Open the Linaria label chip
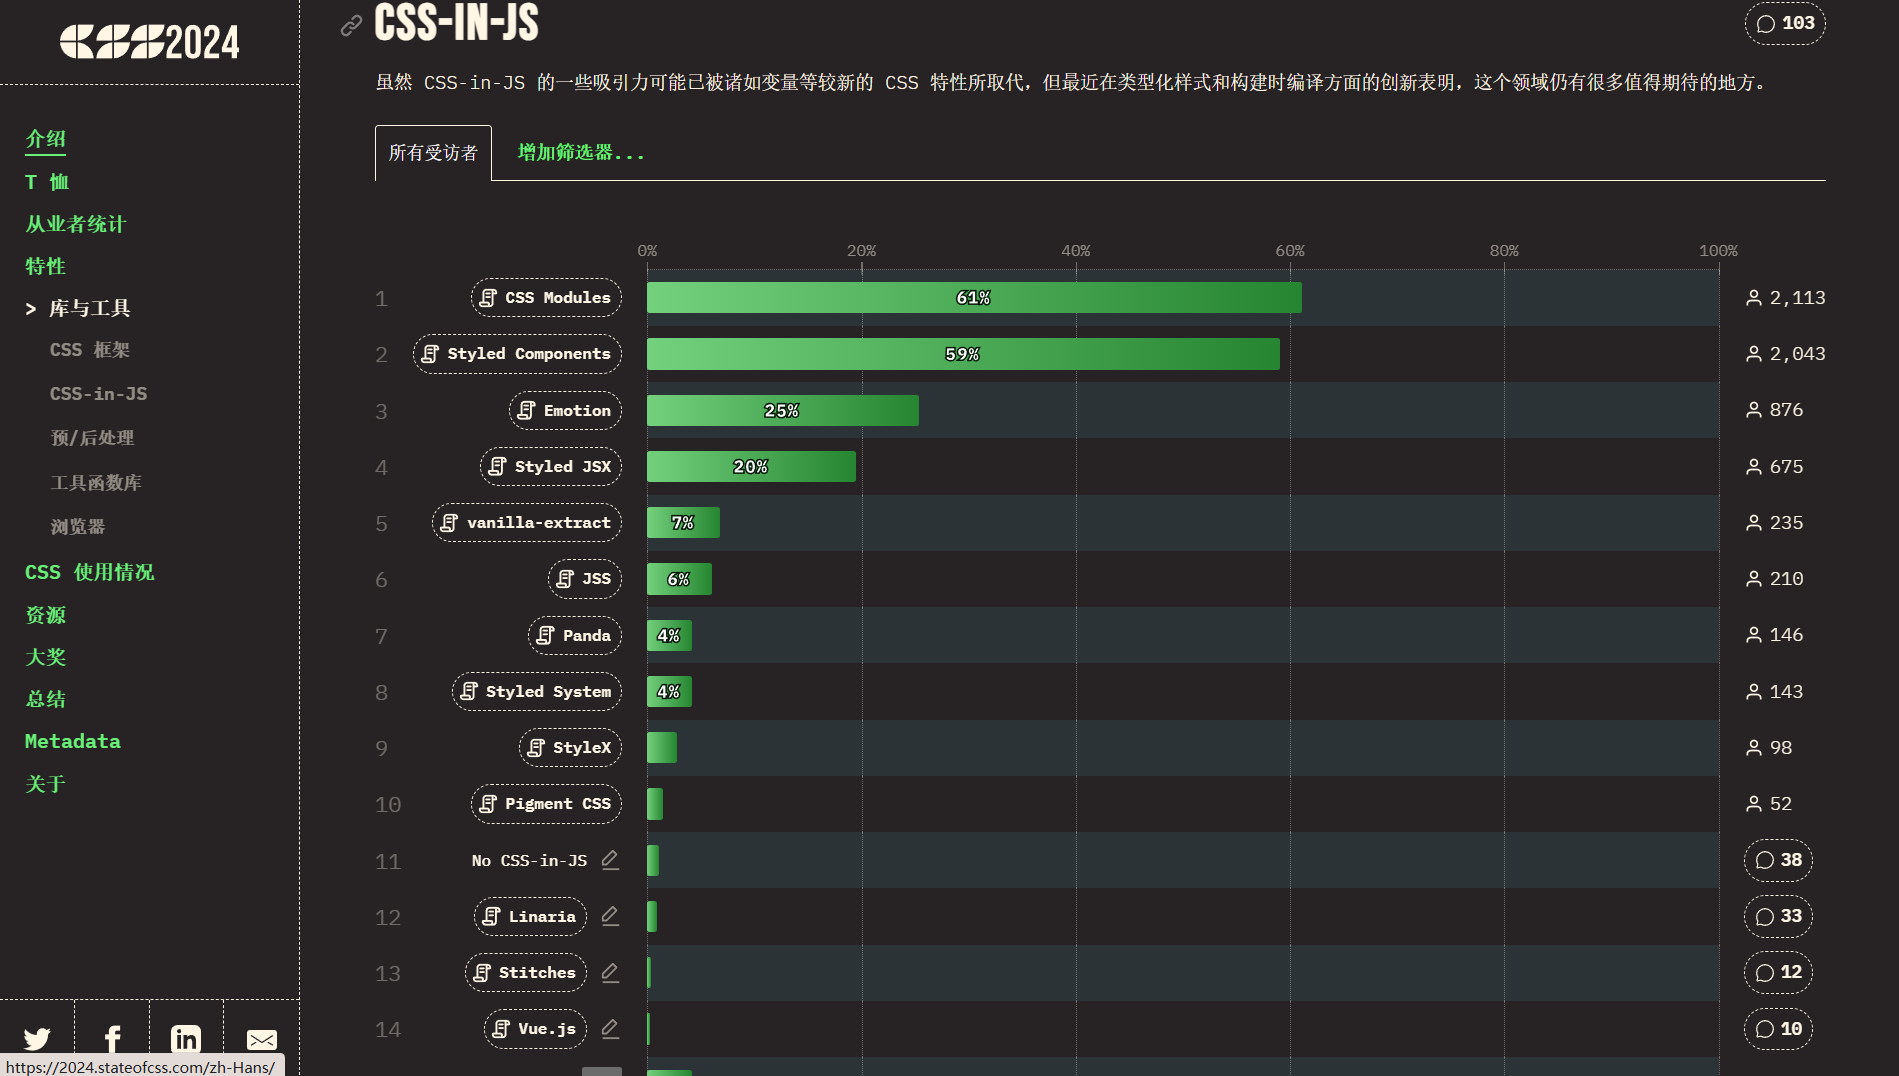The width and height of the screenshot is (1899, 1076). click(530, 917)
